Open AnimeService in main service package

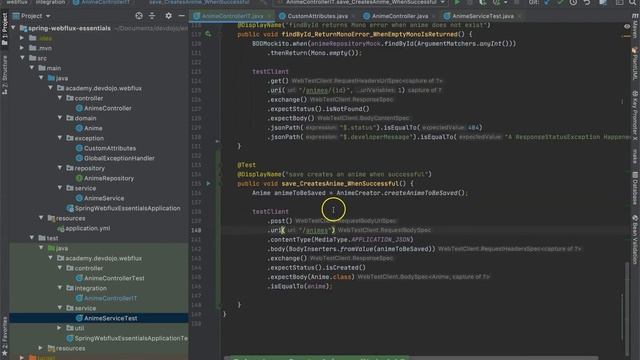[x=104, y=198]
